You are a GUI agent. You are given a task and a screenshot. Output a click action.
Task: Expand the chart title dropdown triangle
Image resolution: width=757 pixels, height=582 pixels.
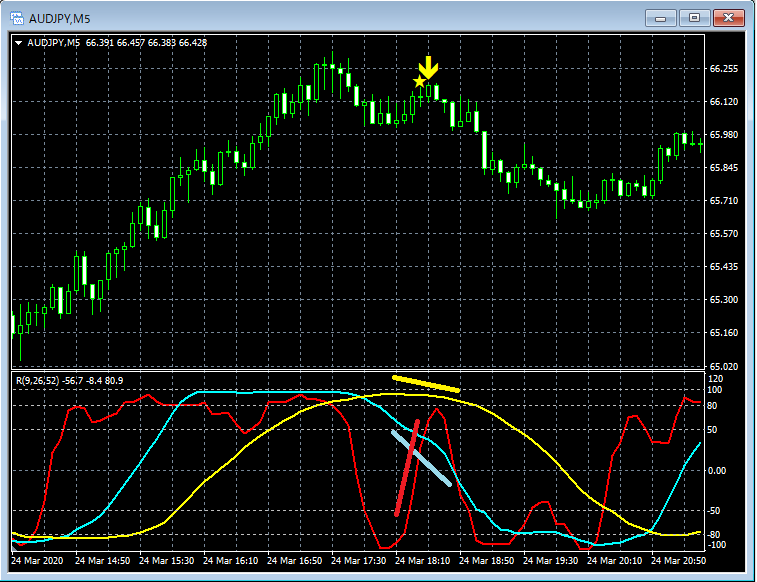pos(18,43)
